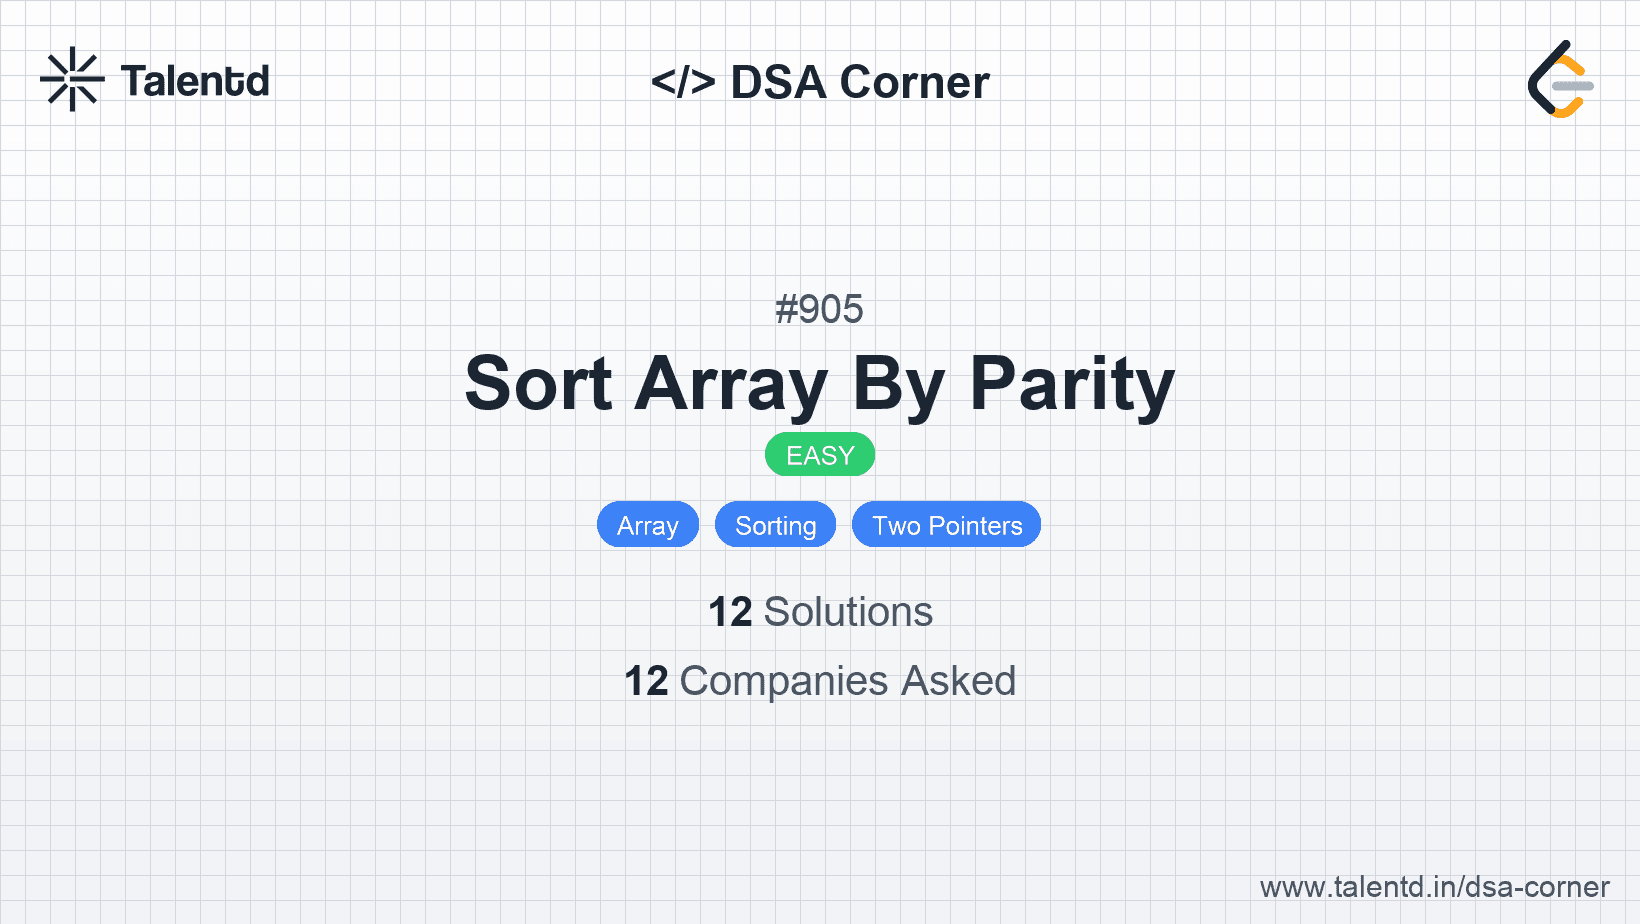The width and height of the screenshot is (1640, 924).
Task: Click the spinner-style Talentd emblem
Action: tap(71, 79)
